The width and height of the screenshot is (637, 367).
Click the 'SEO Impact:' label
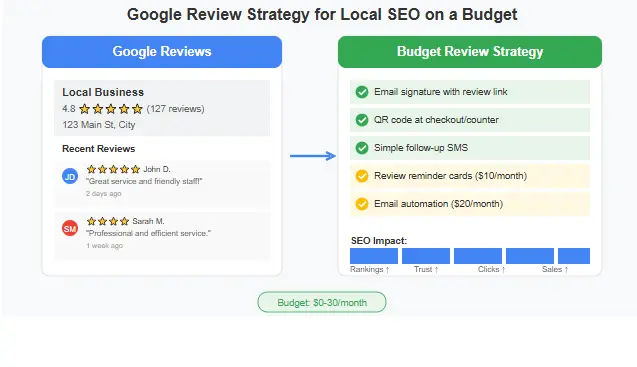click(x=379, y=241)
